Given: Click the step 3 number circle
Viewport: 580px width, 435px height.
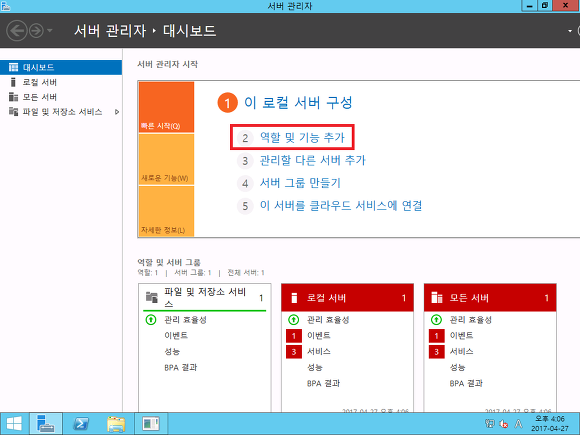Looking at the screenshot, I should [245, 161].
